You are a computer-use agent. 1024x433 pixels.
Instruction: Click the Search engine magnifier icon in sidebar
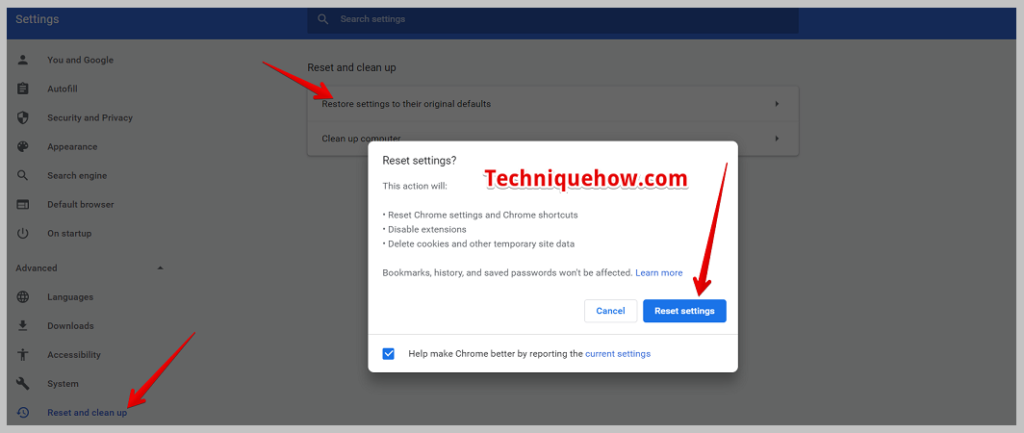(x=23, y=176)
